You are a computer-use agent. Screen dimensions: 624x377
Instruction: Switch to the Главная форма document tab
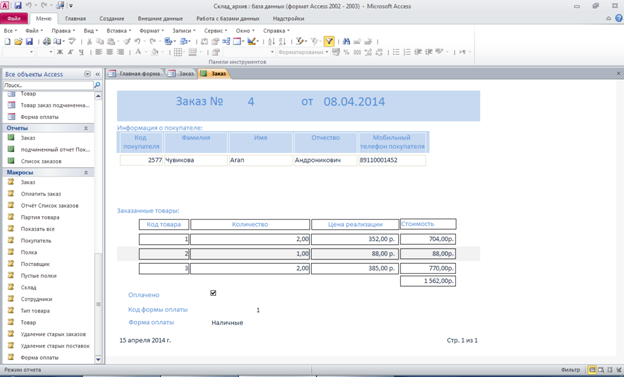tap(135, 74)
